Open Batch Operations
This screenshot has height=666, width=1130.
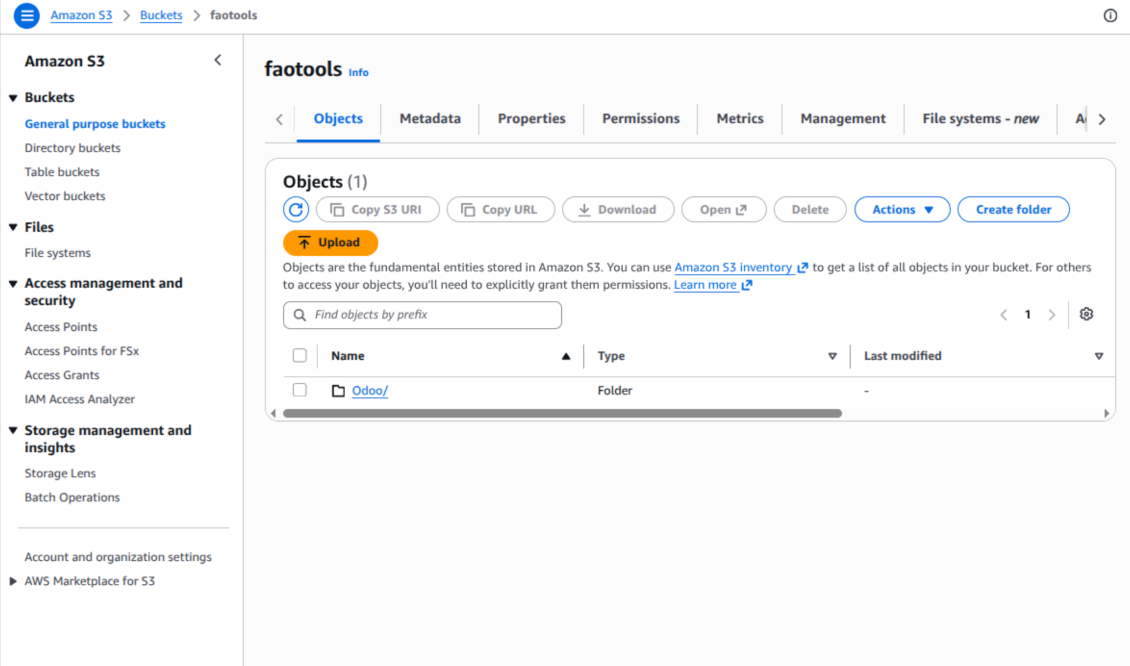[x=72, y=497]
